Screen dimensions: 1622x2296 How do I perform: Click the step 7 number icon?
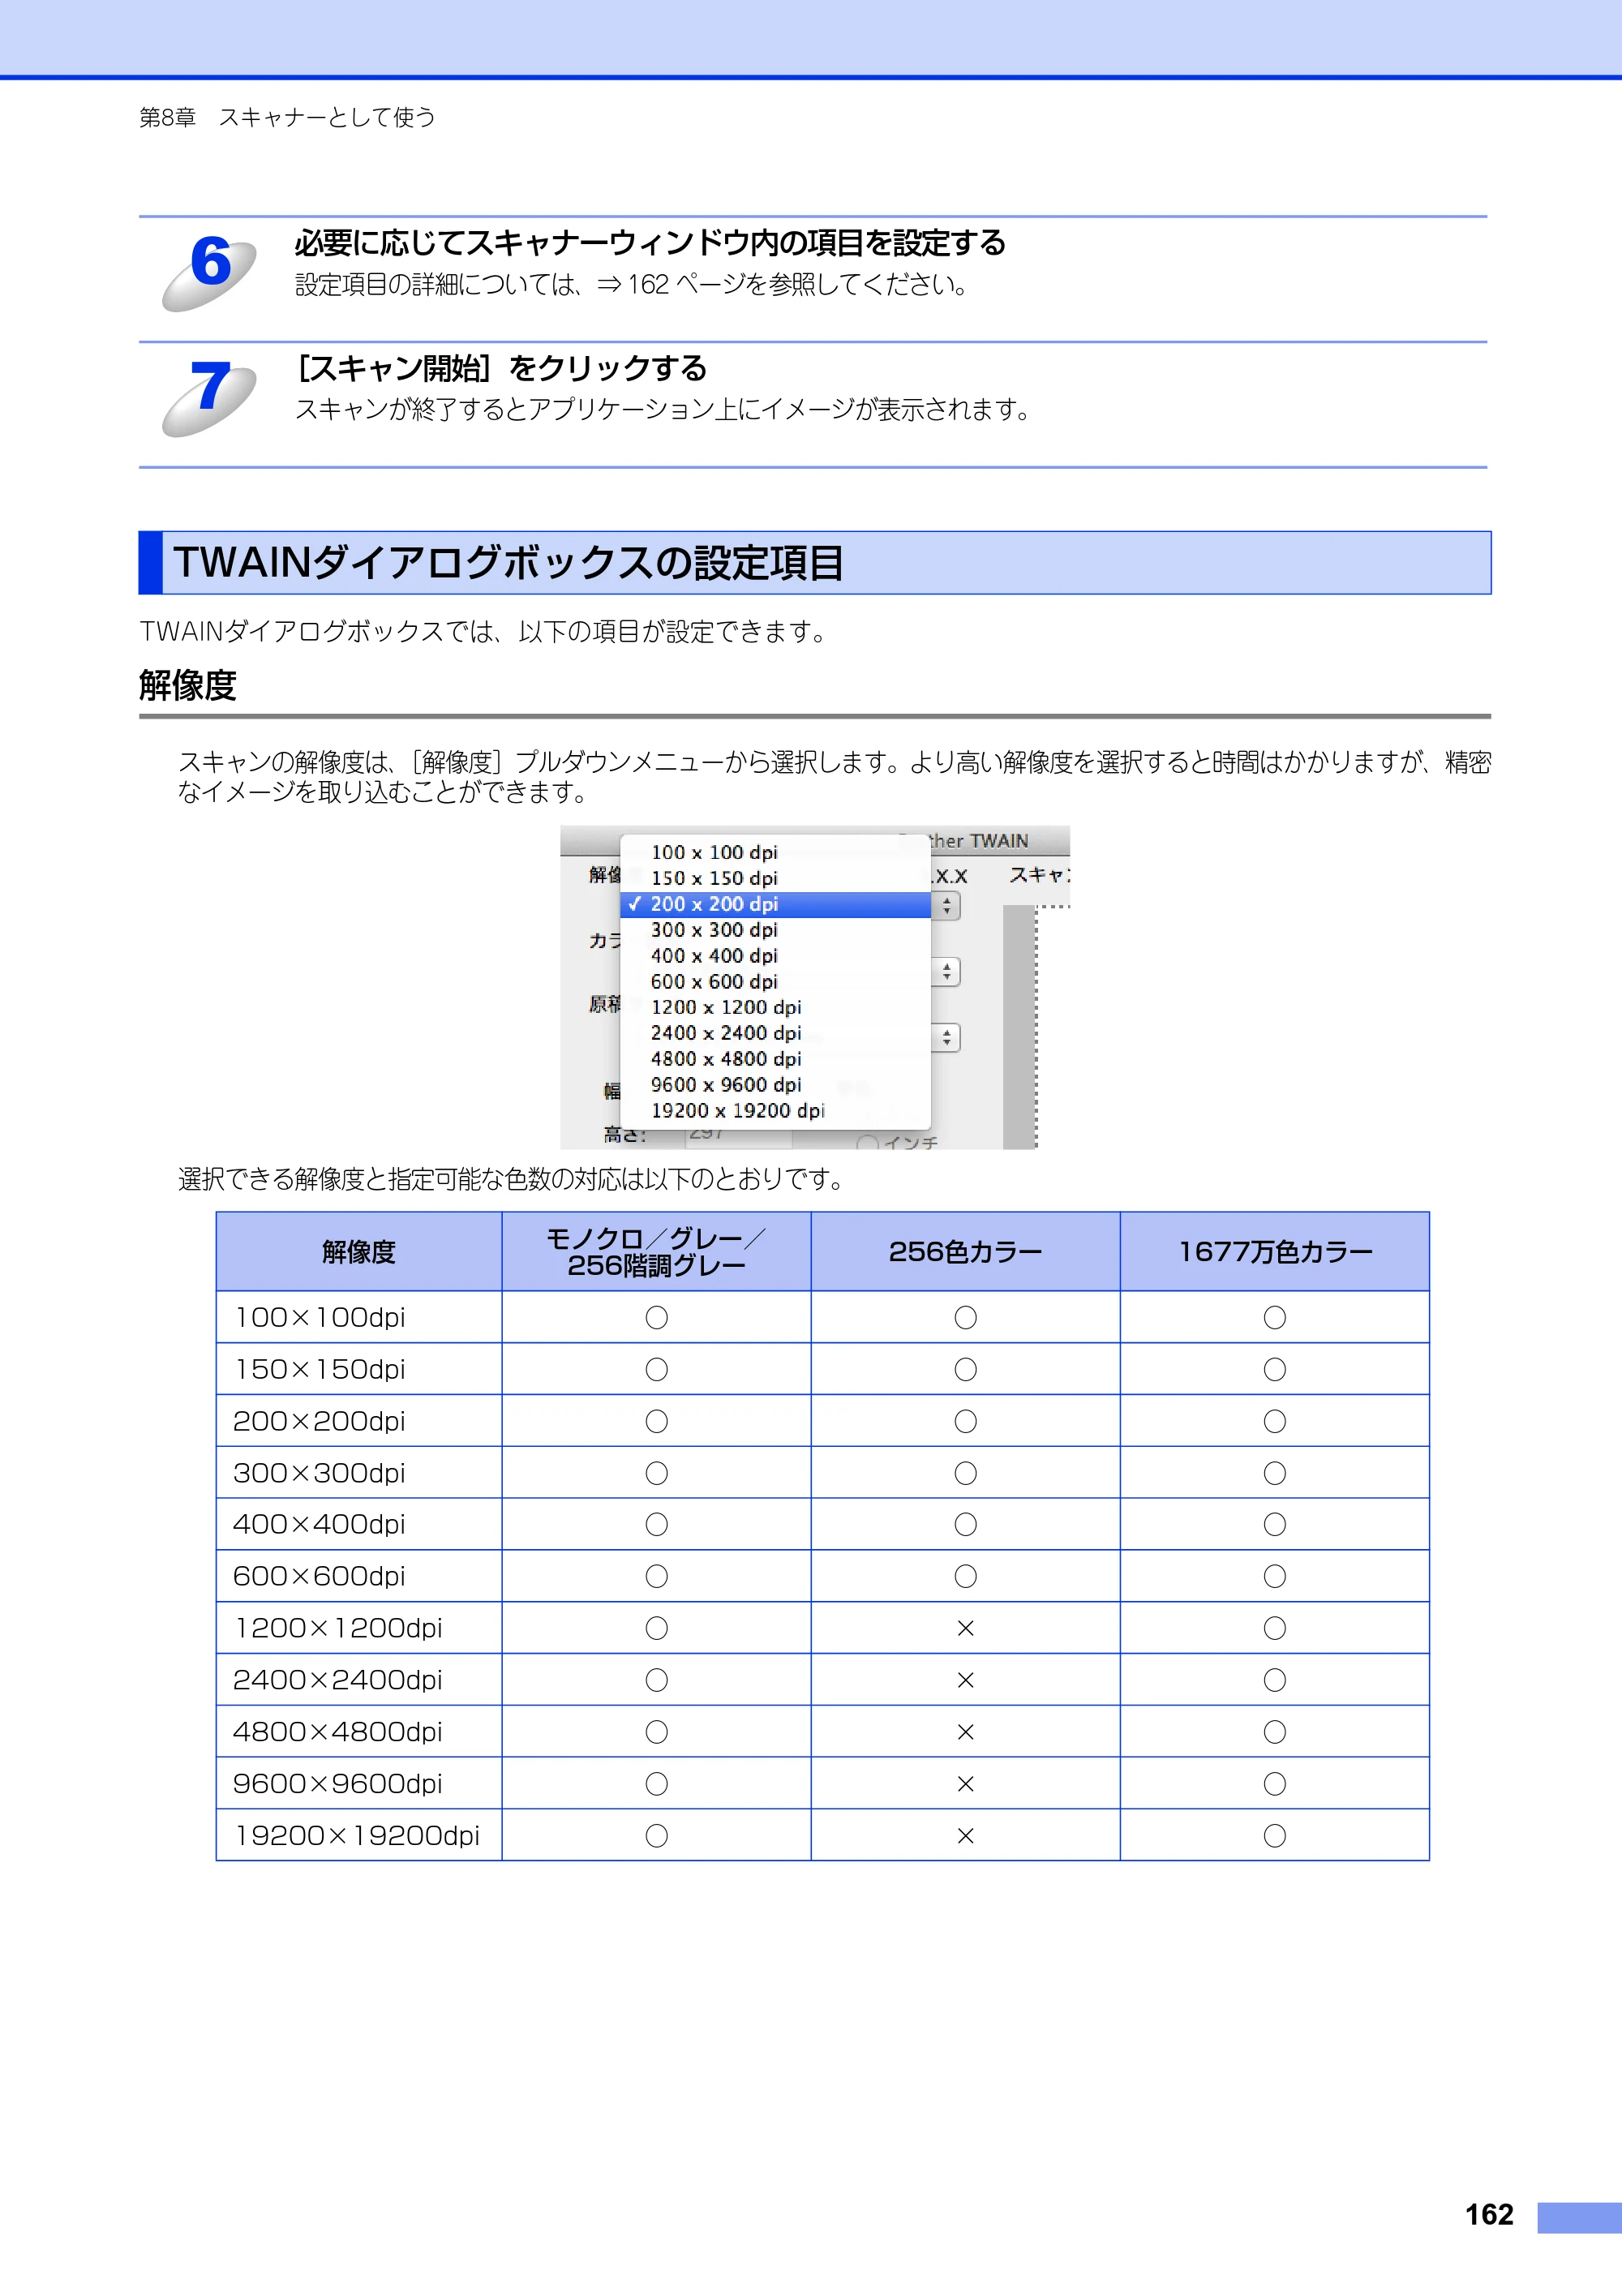[210, 397]
